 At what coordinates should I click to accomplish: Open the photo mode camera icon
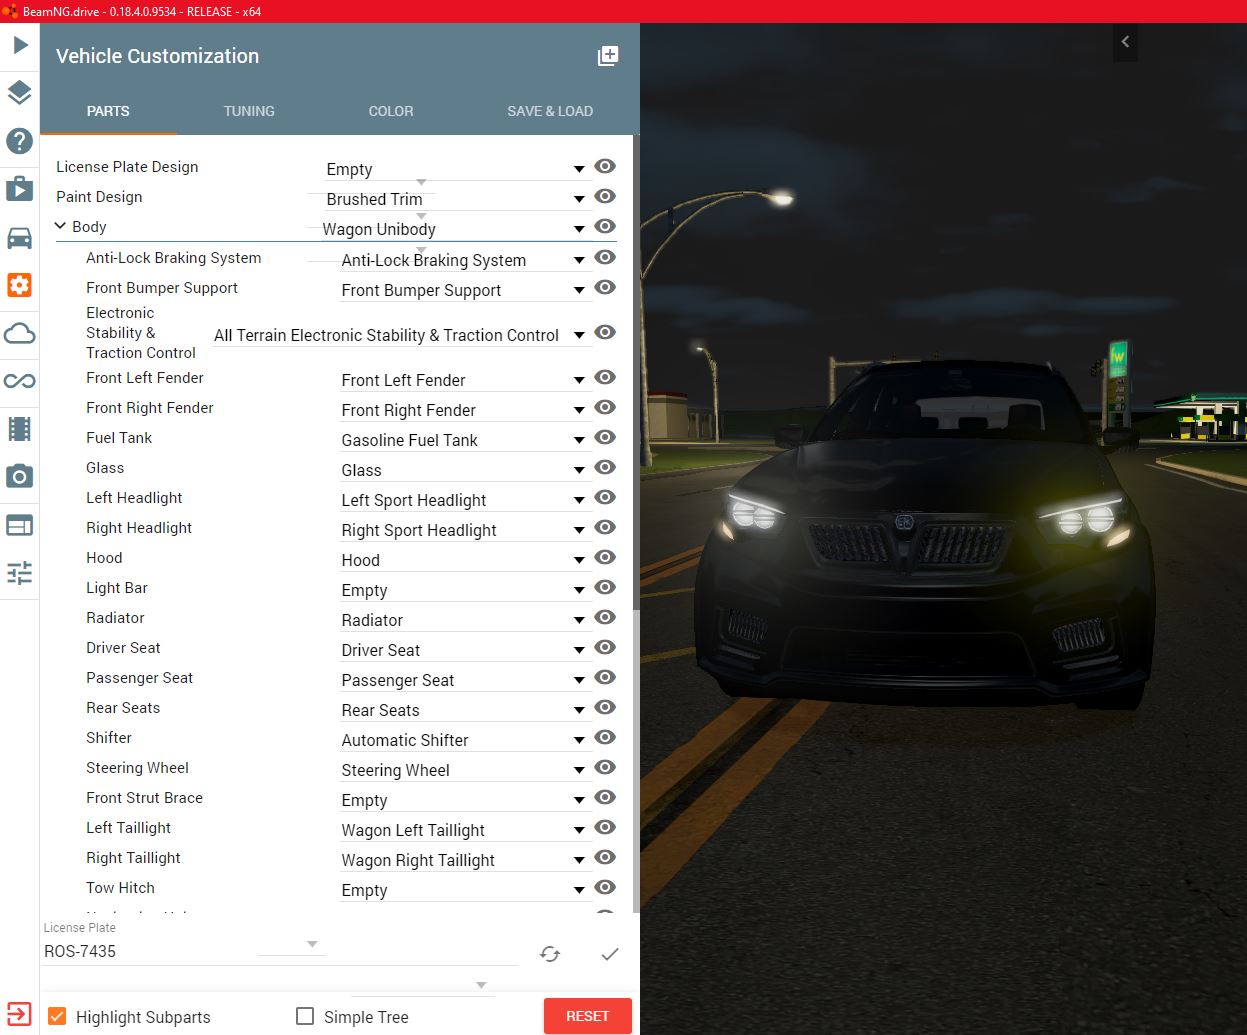(20, 477)
